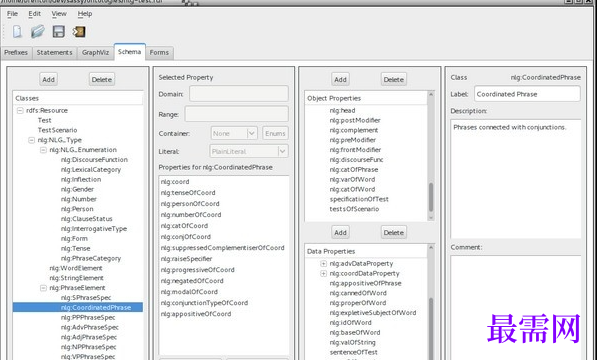Select nlg:coord property in list
This screenshot has width=599, height=360.
pos(175,182)
